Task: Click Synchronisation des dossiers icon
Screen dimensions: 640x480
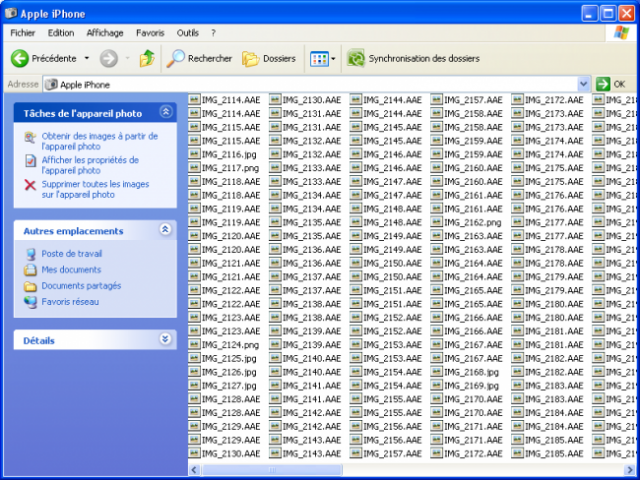Action: pos(356,59)
